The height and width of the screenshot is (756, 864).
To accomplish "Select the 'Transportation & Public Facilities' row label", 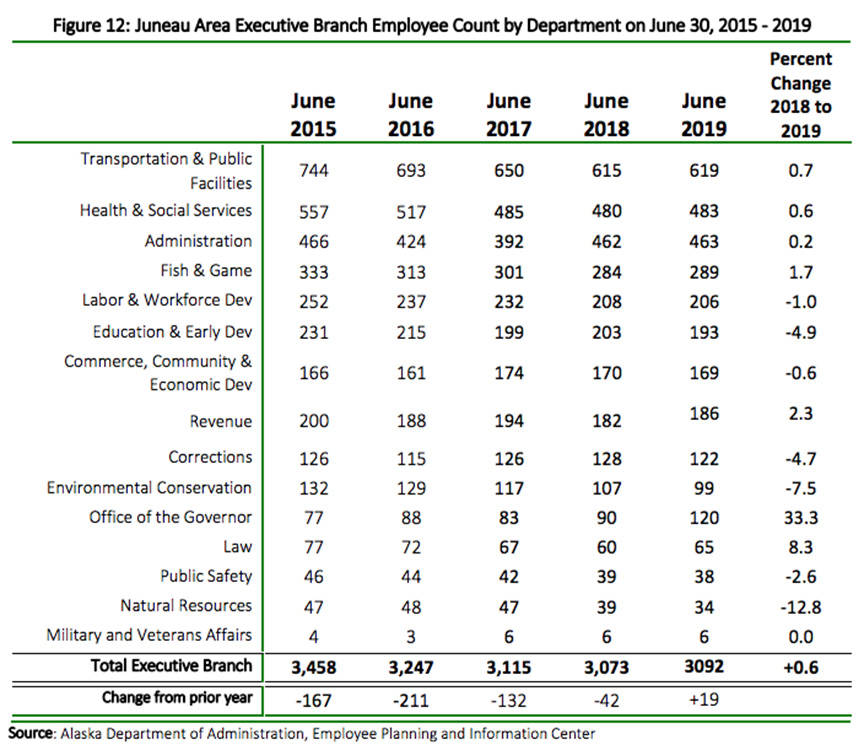I will [x=166, y=171].
